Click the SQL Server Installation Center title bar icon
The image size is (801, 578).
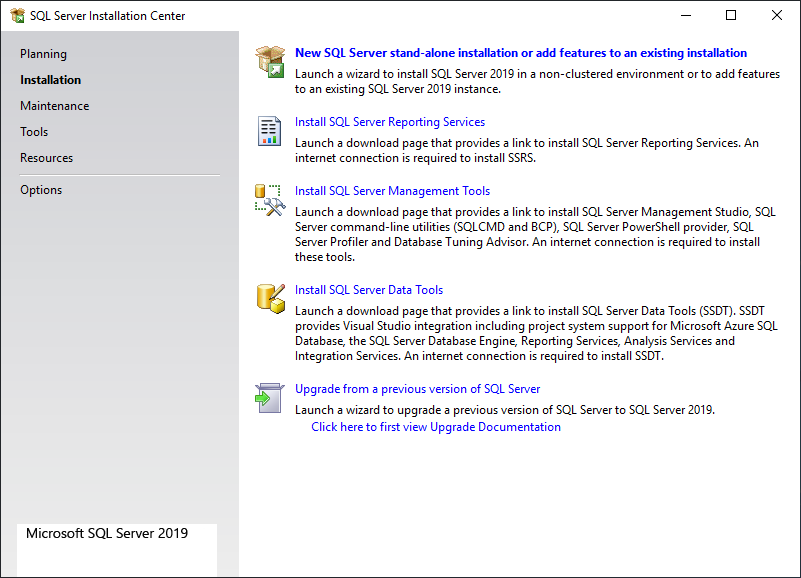pos(17,16)
